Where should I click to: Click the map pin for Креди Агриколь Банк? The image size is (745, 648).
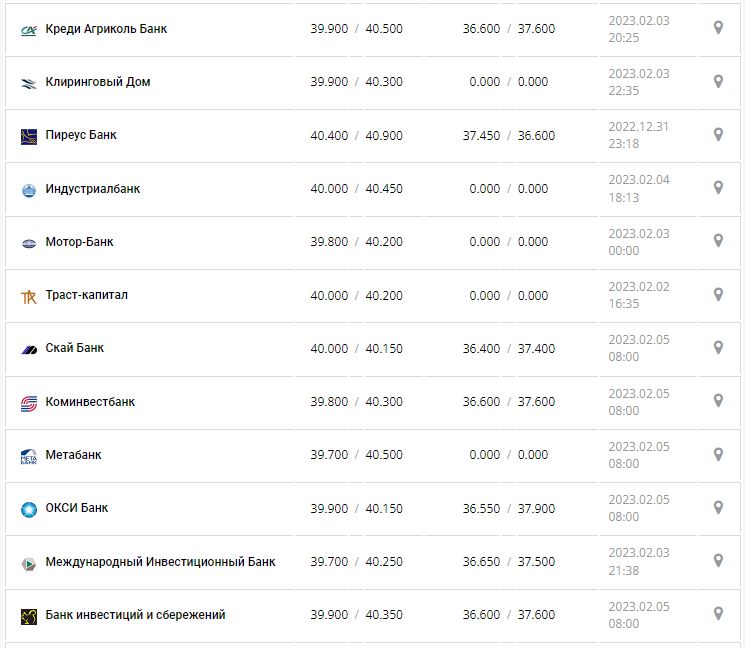click(x=718, y=28)
